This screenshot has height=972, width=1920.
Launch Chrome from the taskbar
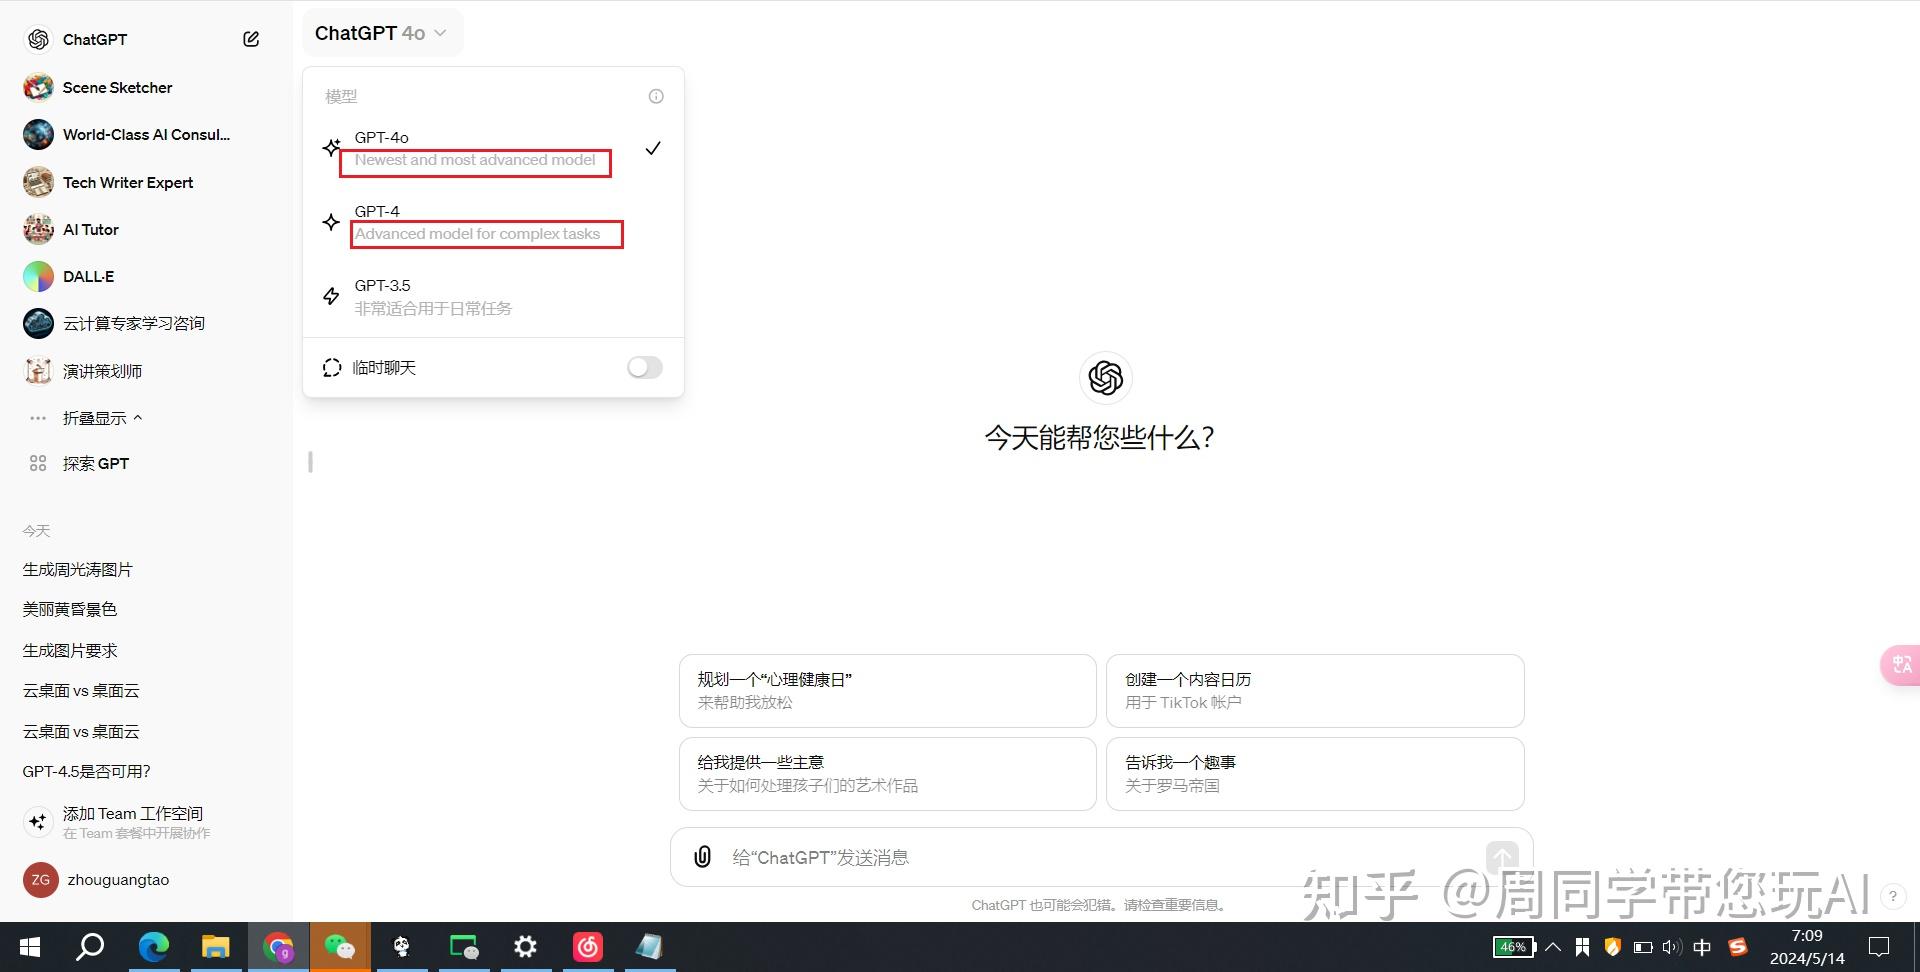[x=279, y=946]
